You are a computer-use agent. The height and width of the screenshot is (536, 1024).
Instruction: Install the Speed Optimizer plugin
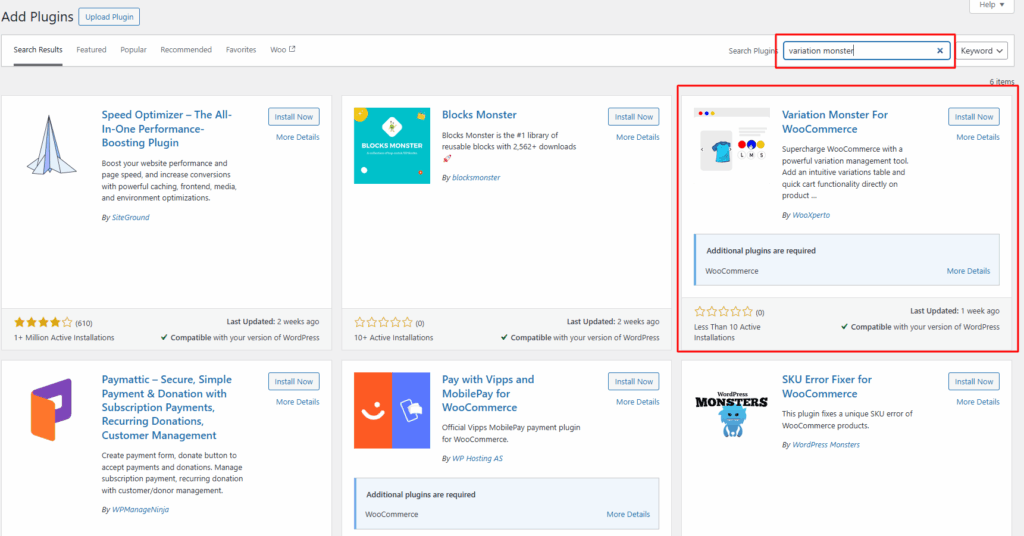point(293,117)
